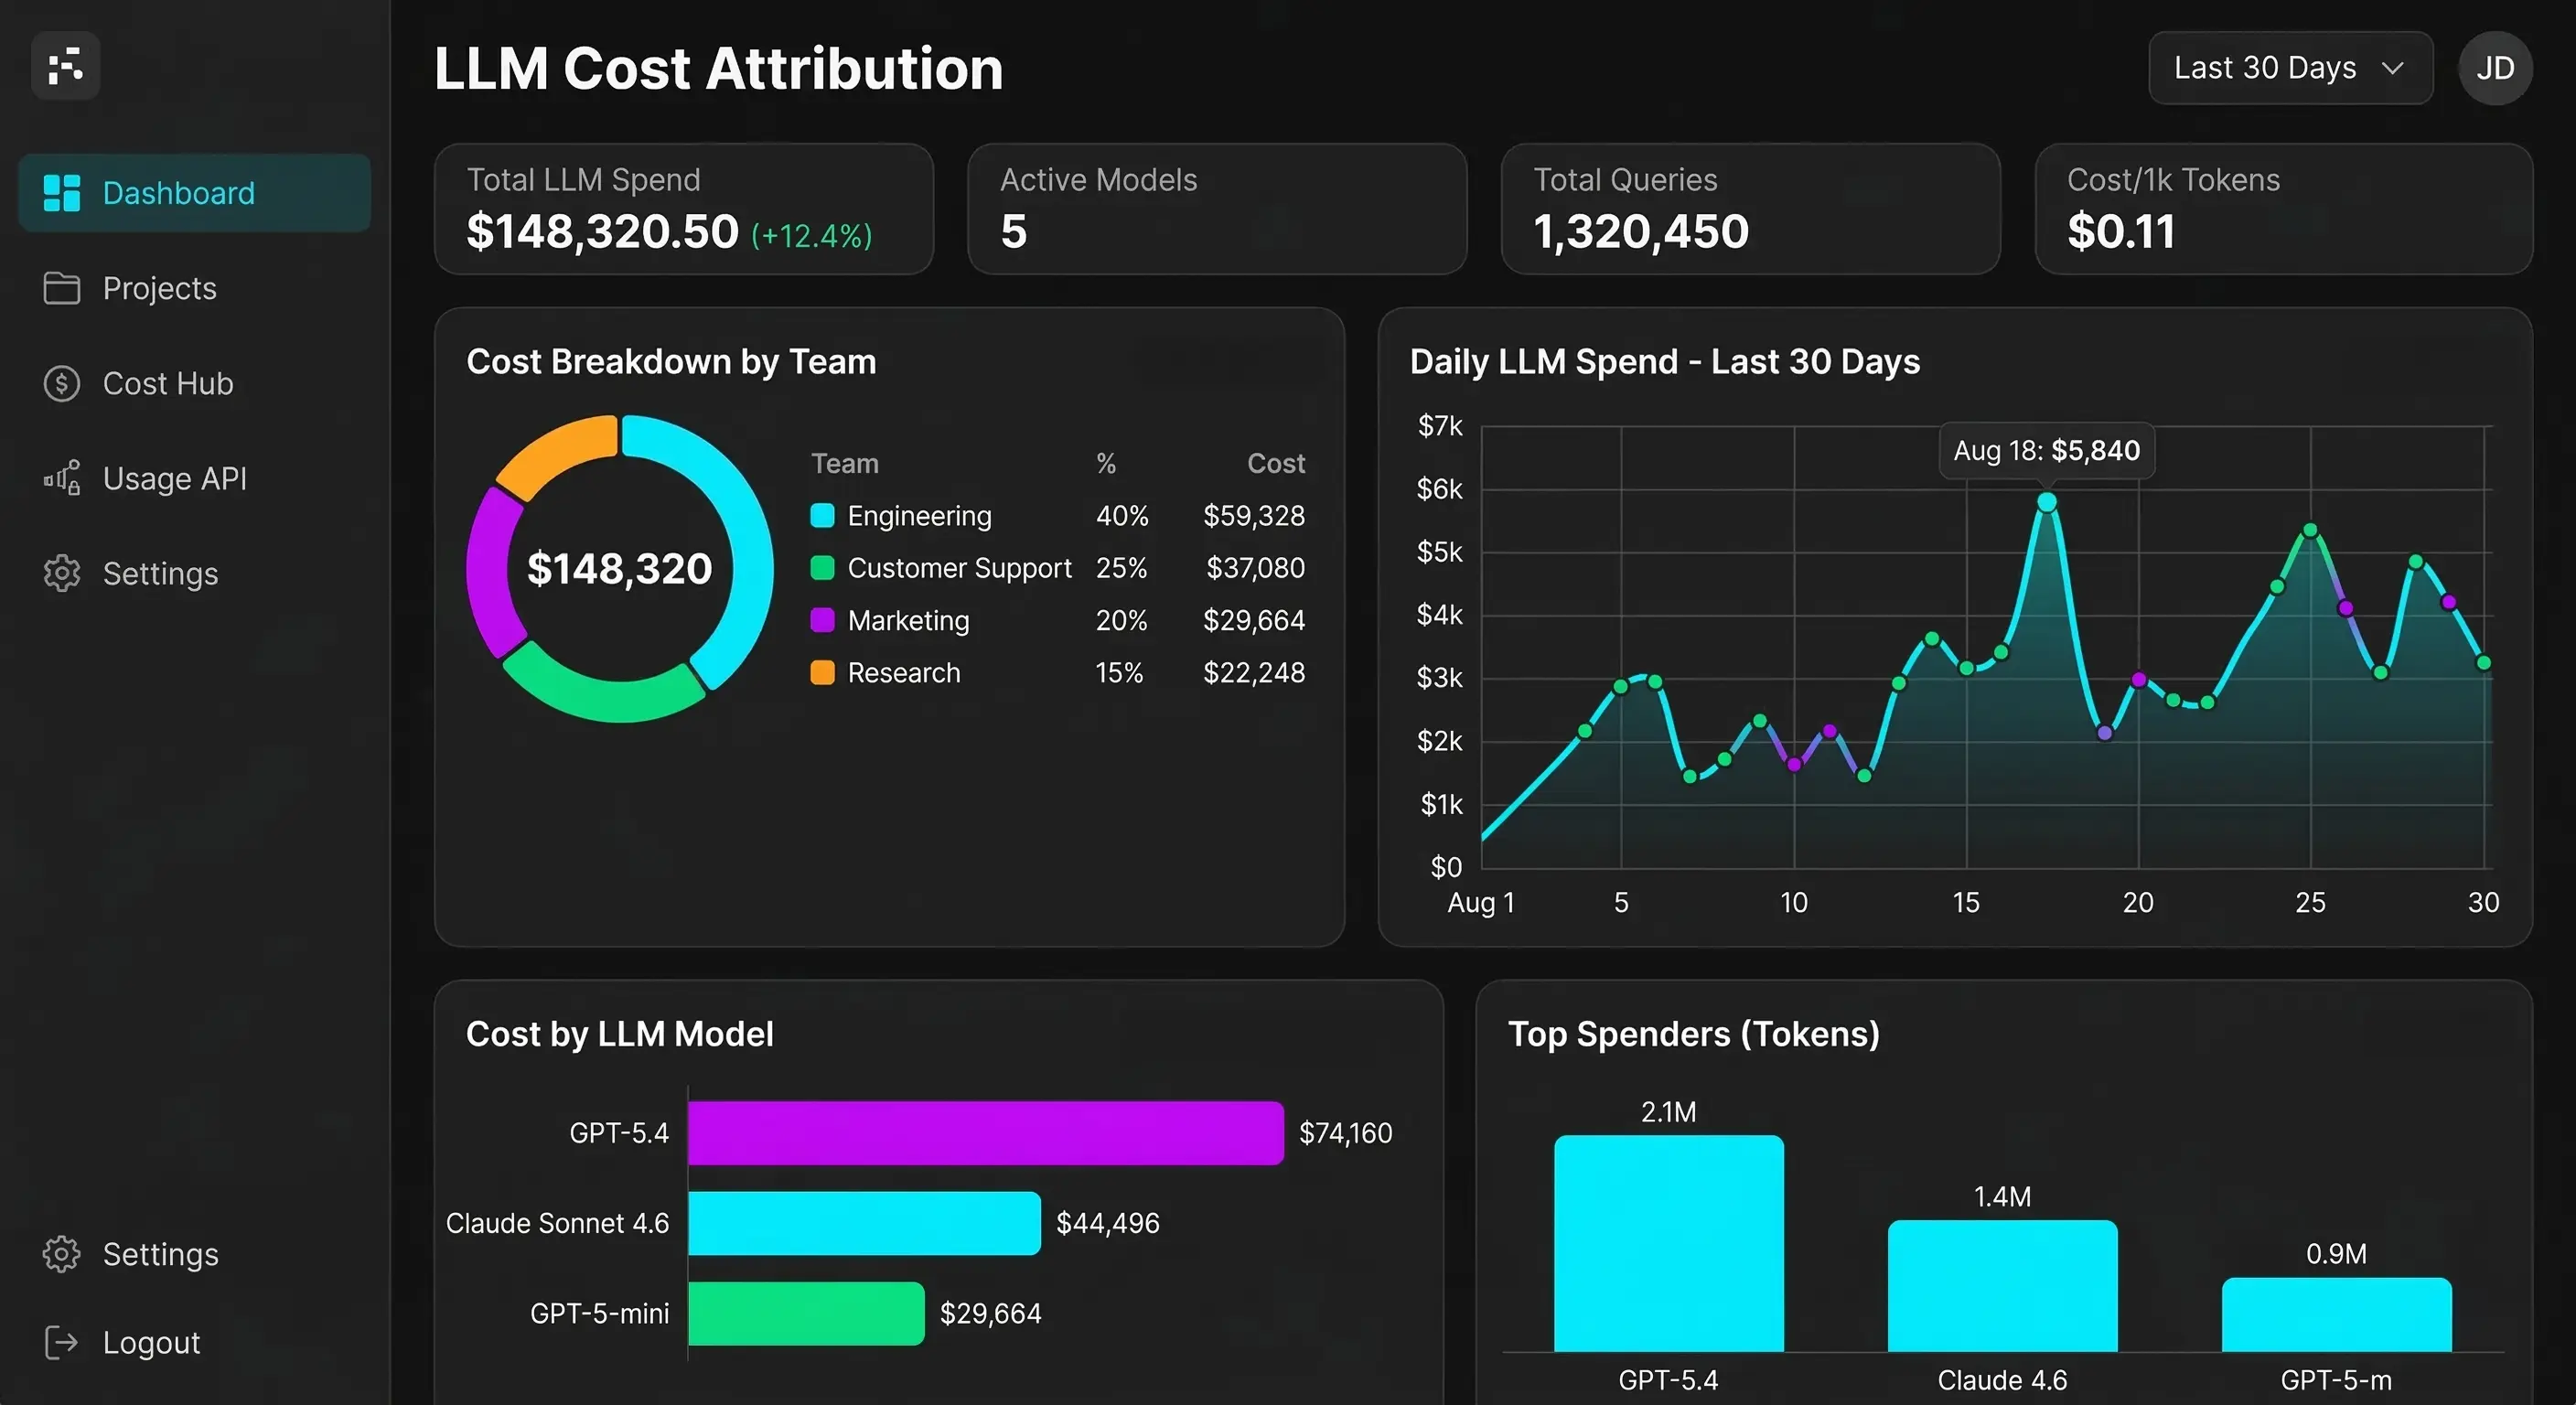Click the Settings gear icon in sidebar

62,573
